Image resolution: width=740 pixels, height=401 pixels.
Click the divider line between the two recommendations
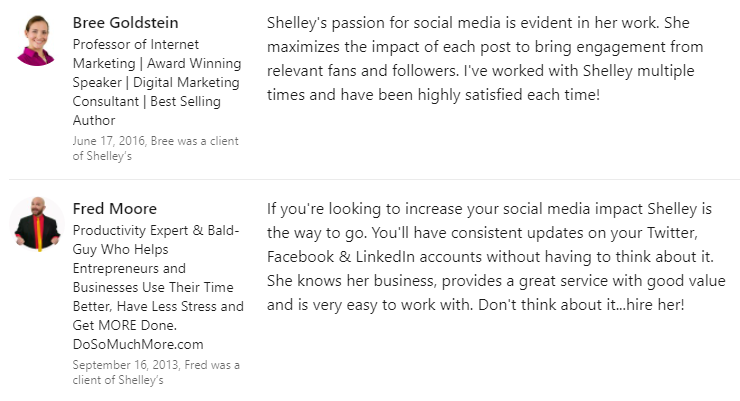pos(374,179)
